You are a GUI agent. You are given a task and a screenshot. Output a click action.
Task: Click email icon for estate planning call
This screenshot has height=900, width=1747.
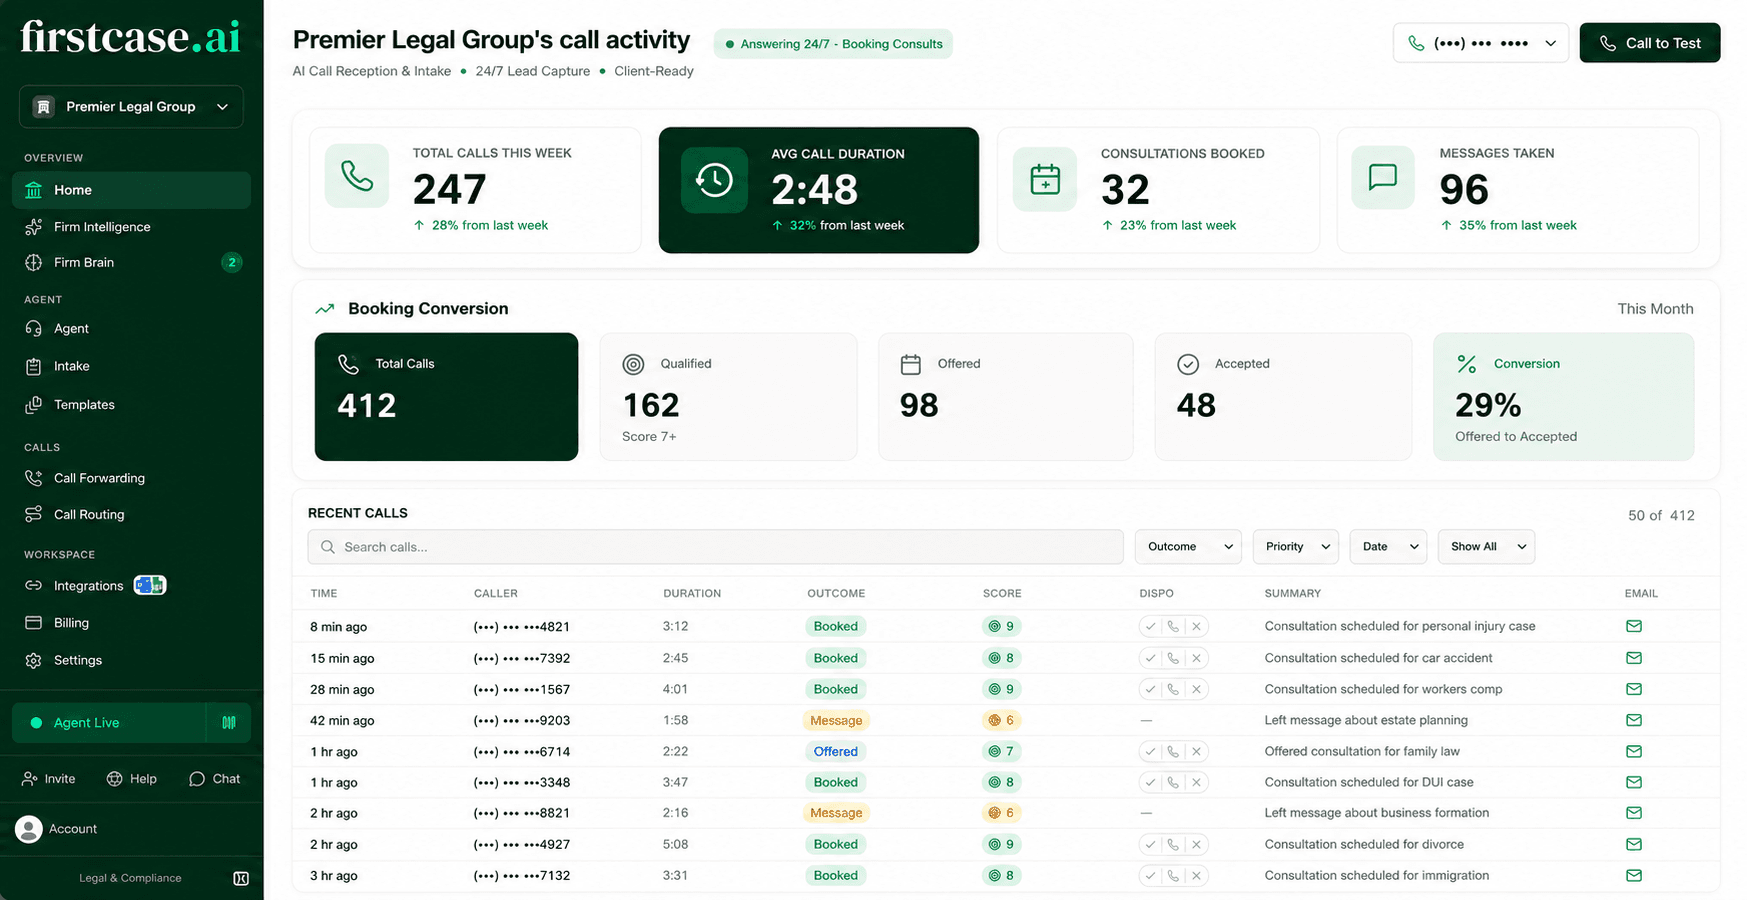click(x=1634, y=720)
